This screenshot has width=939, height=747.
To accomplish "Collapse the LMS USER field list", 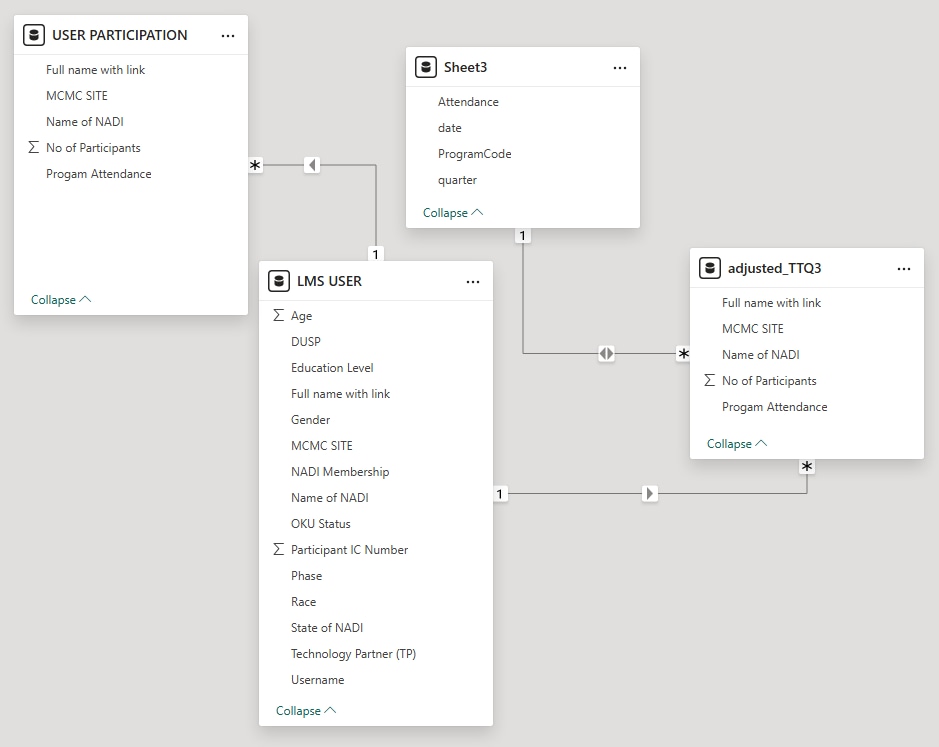I will tap(305, 710).
